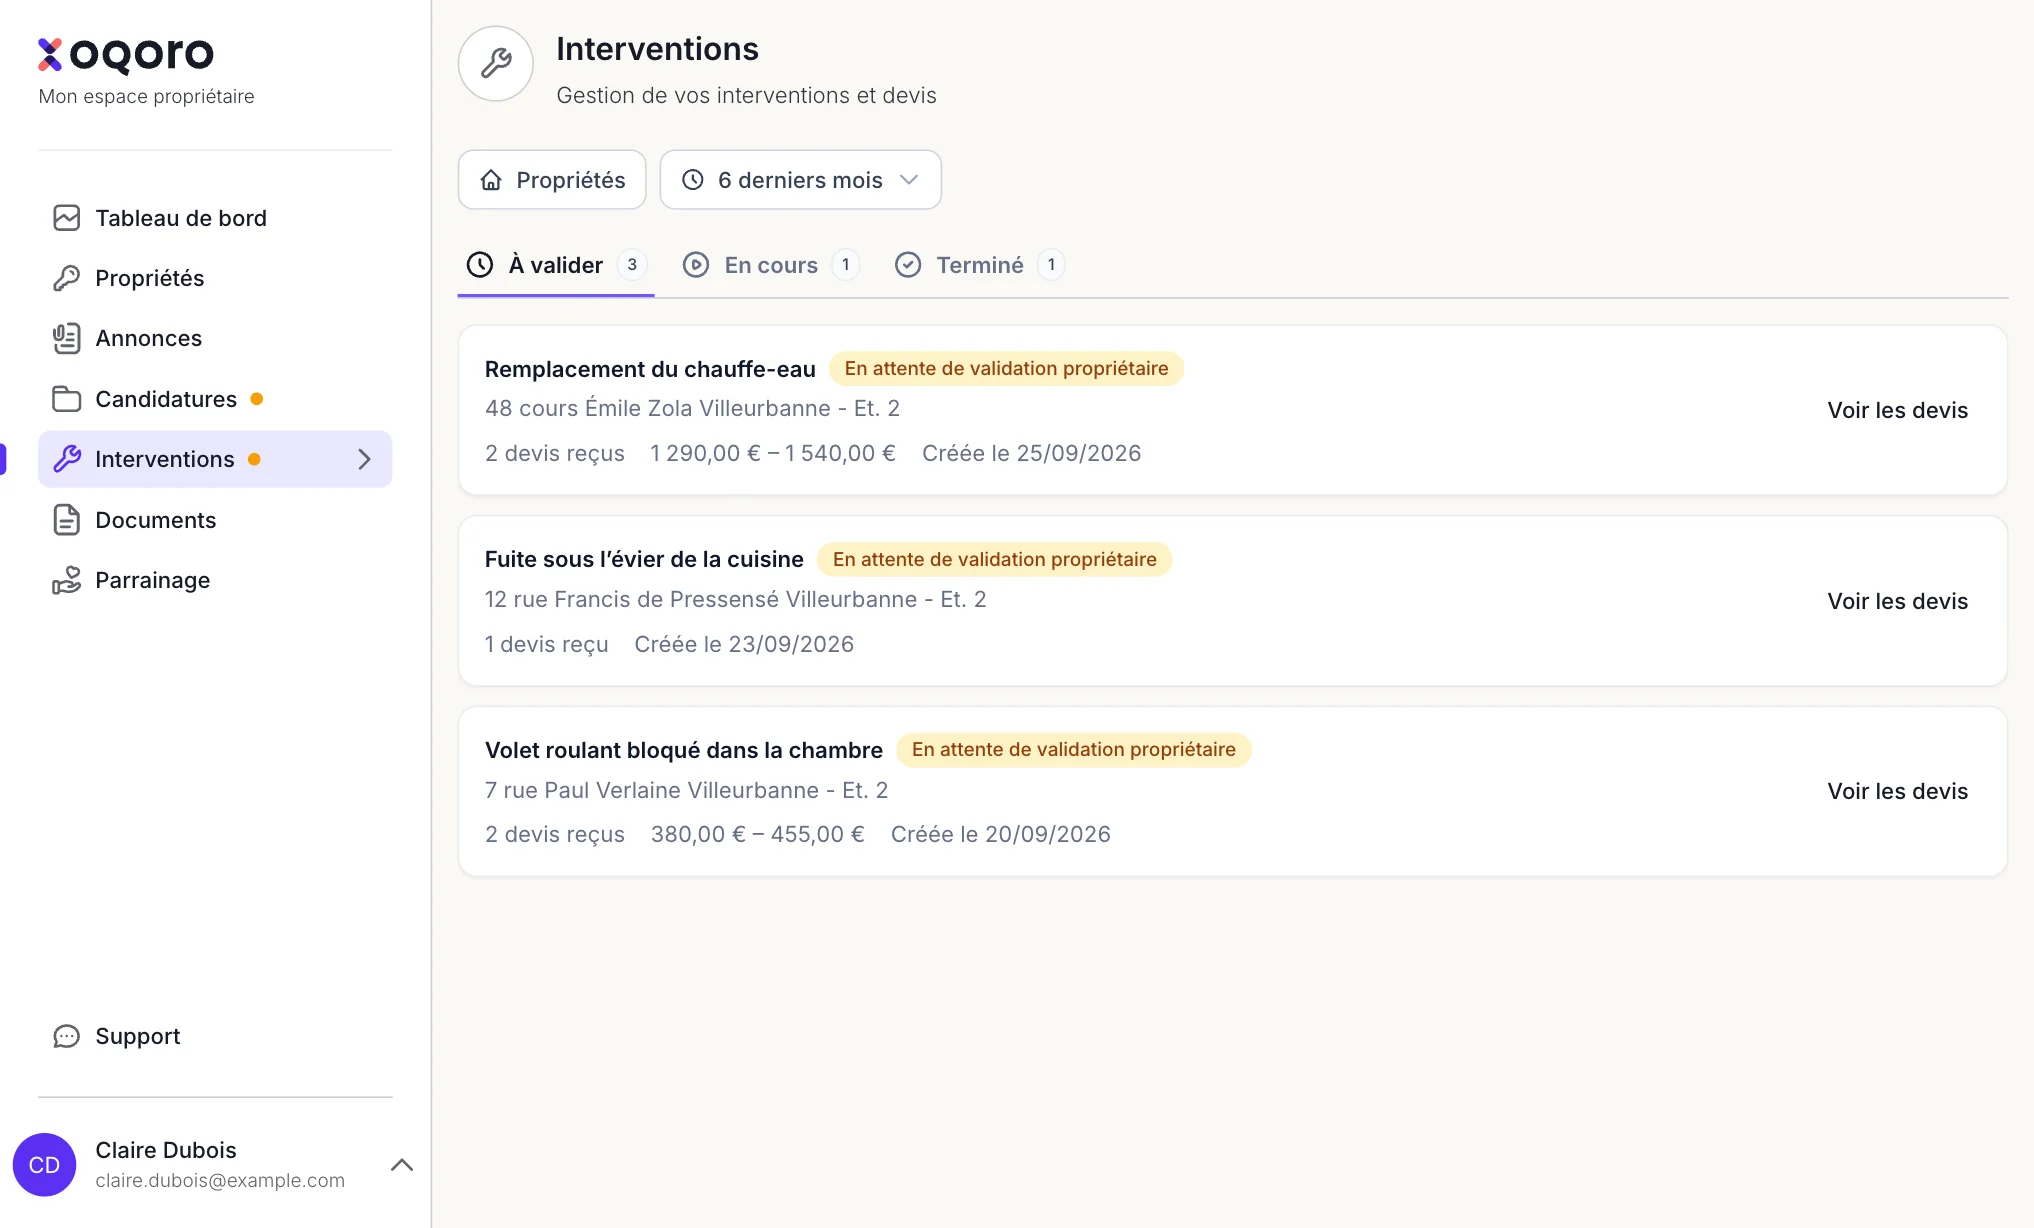
Task: Click the checkmark icon on Terminé tab
Action: click(x=908, y=265)
